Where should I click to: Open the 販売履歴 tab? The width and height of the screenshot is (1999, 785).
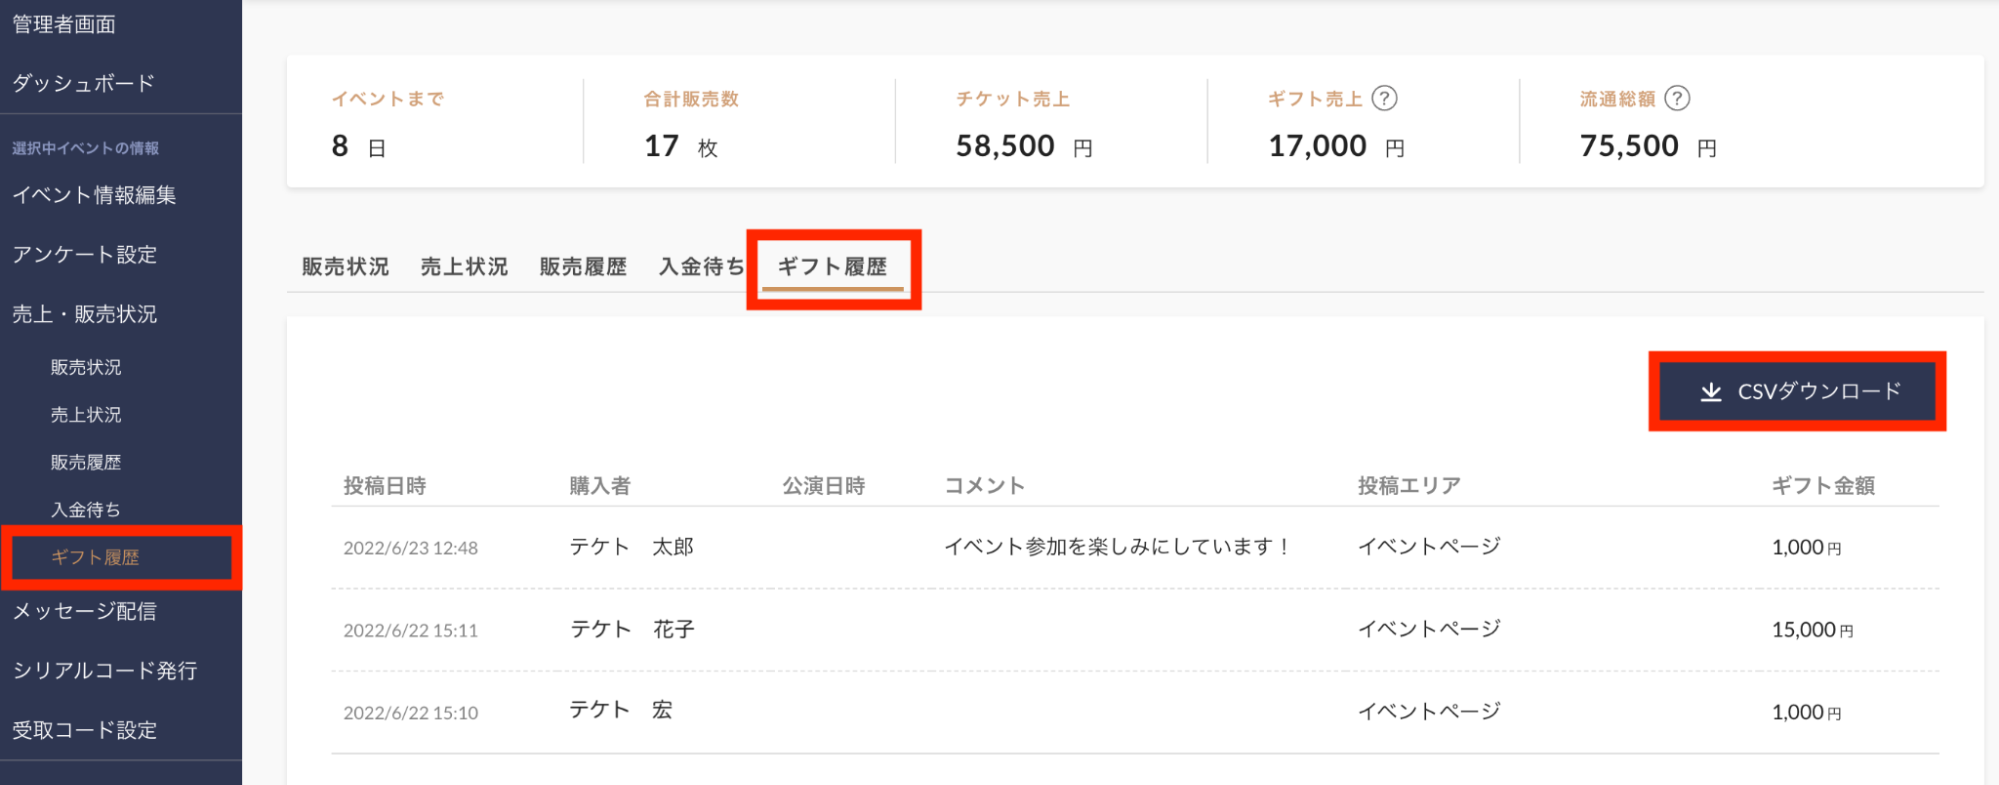[583, 267]
